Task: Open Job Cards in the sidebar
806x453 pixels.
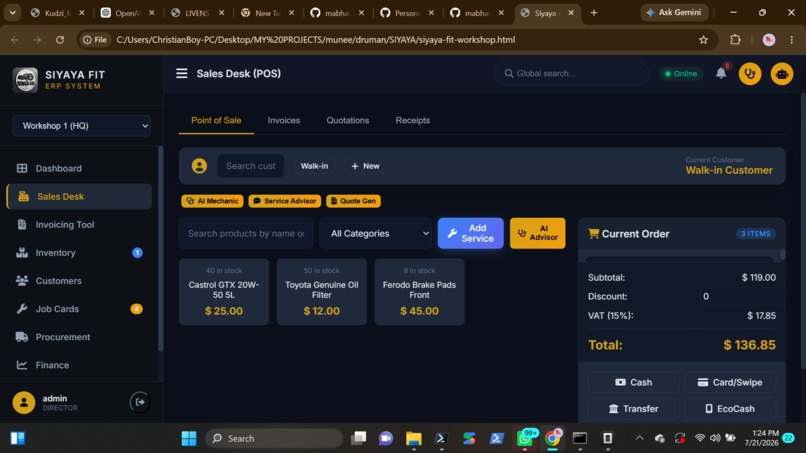Action: [x=80, y=309]
